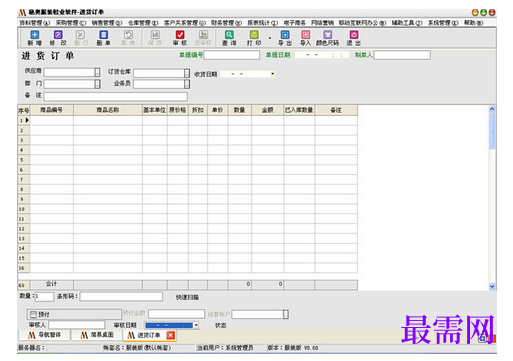This screenshot has height=361, width=513.
Task: Click the 保存 (save) toolbar icon
Action: [155, 35]
